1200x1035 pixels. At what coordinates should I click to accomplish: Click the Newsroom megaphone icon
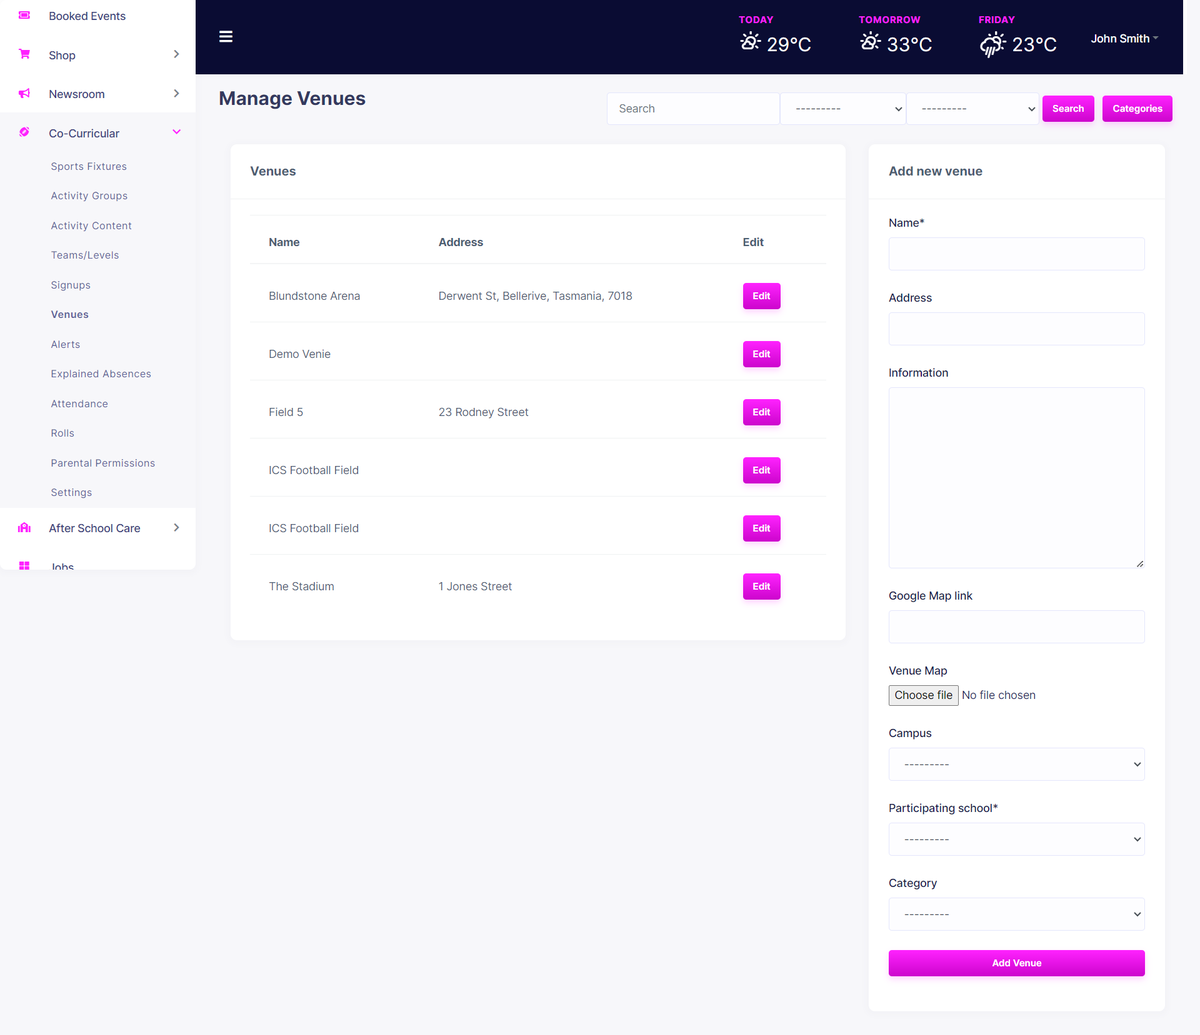point(24,93)
